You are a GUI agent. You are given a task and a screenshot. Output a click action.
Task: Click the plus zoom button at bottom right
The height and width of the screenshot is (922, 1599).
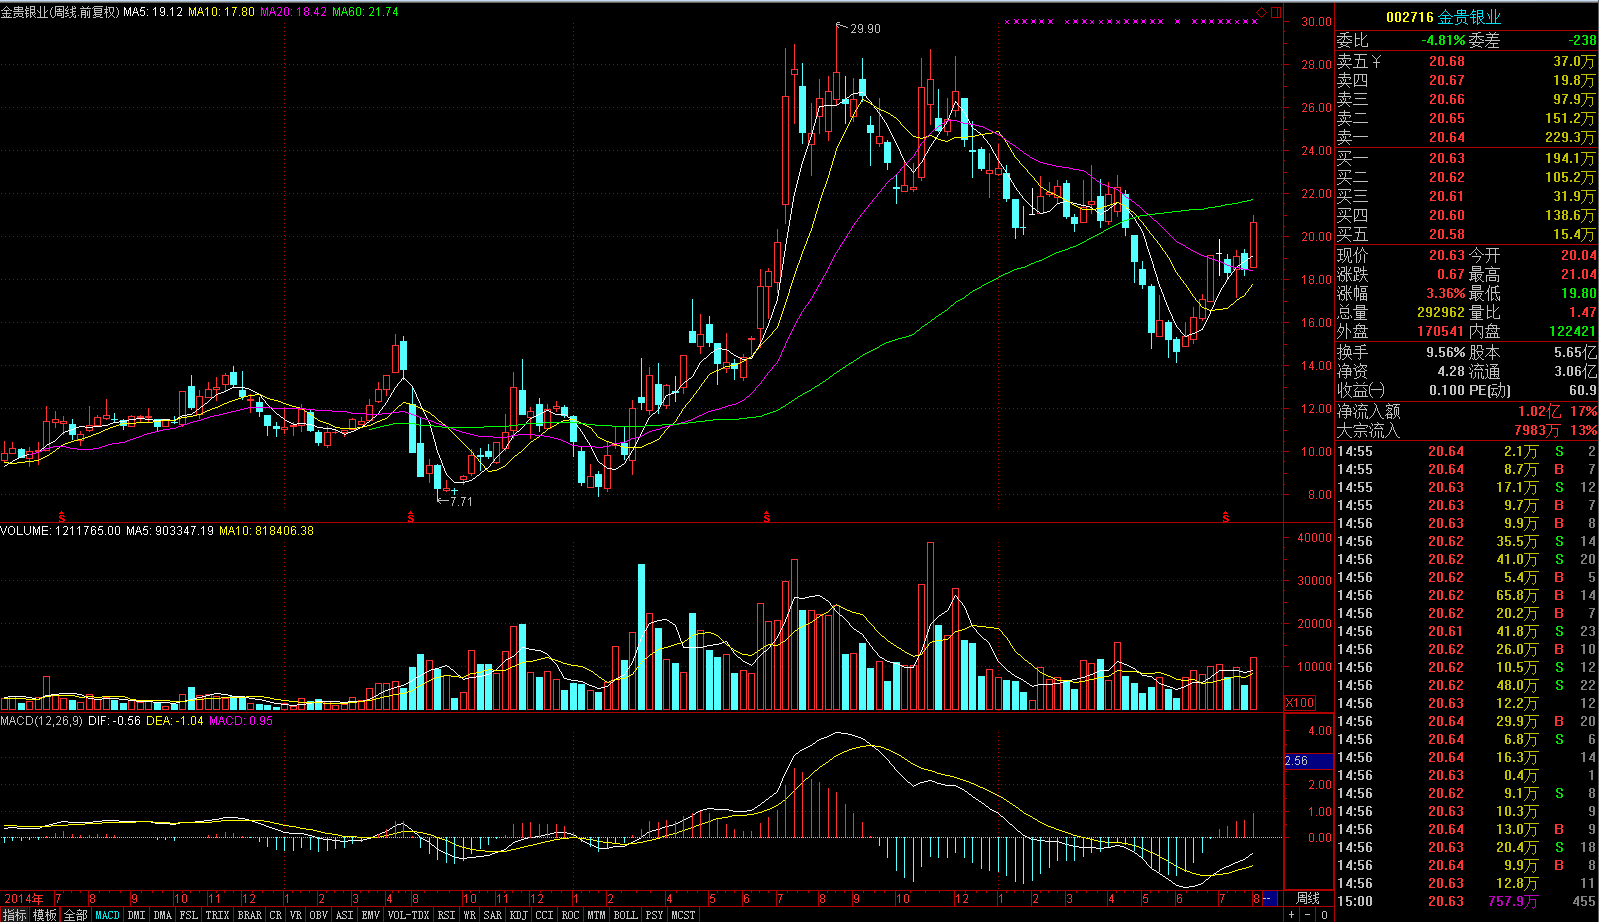[x=1292, y=915]
